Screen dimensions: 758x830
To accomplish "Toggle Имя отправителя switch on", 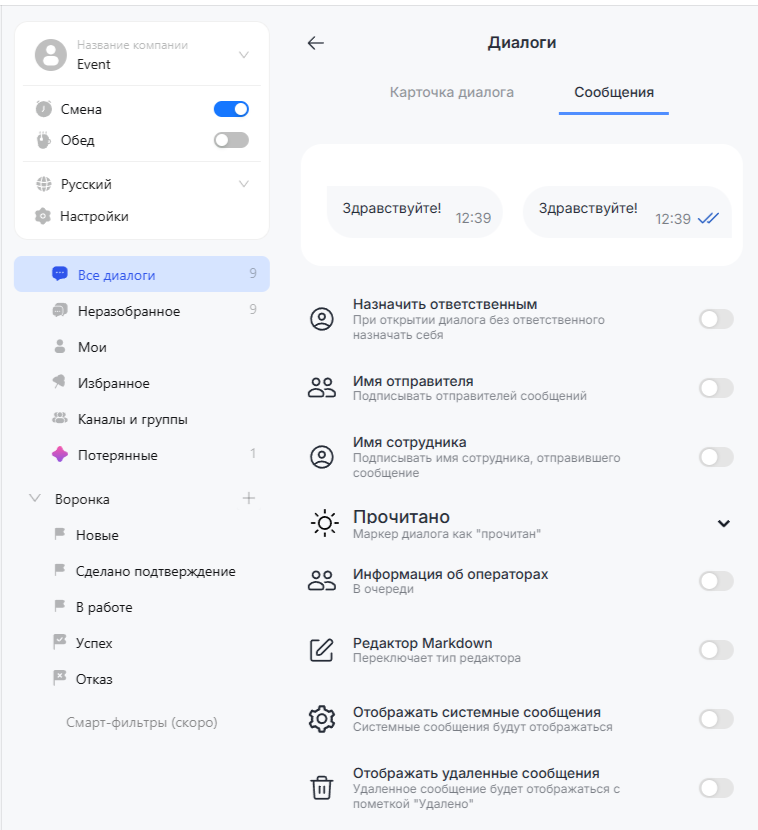I will coord(716,388).
